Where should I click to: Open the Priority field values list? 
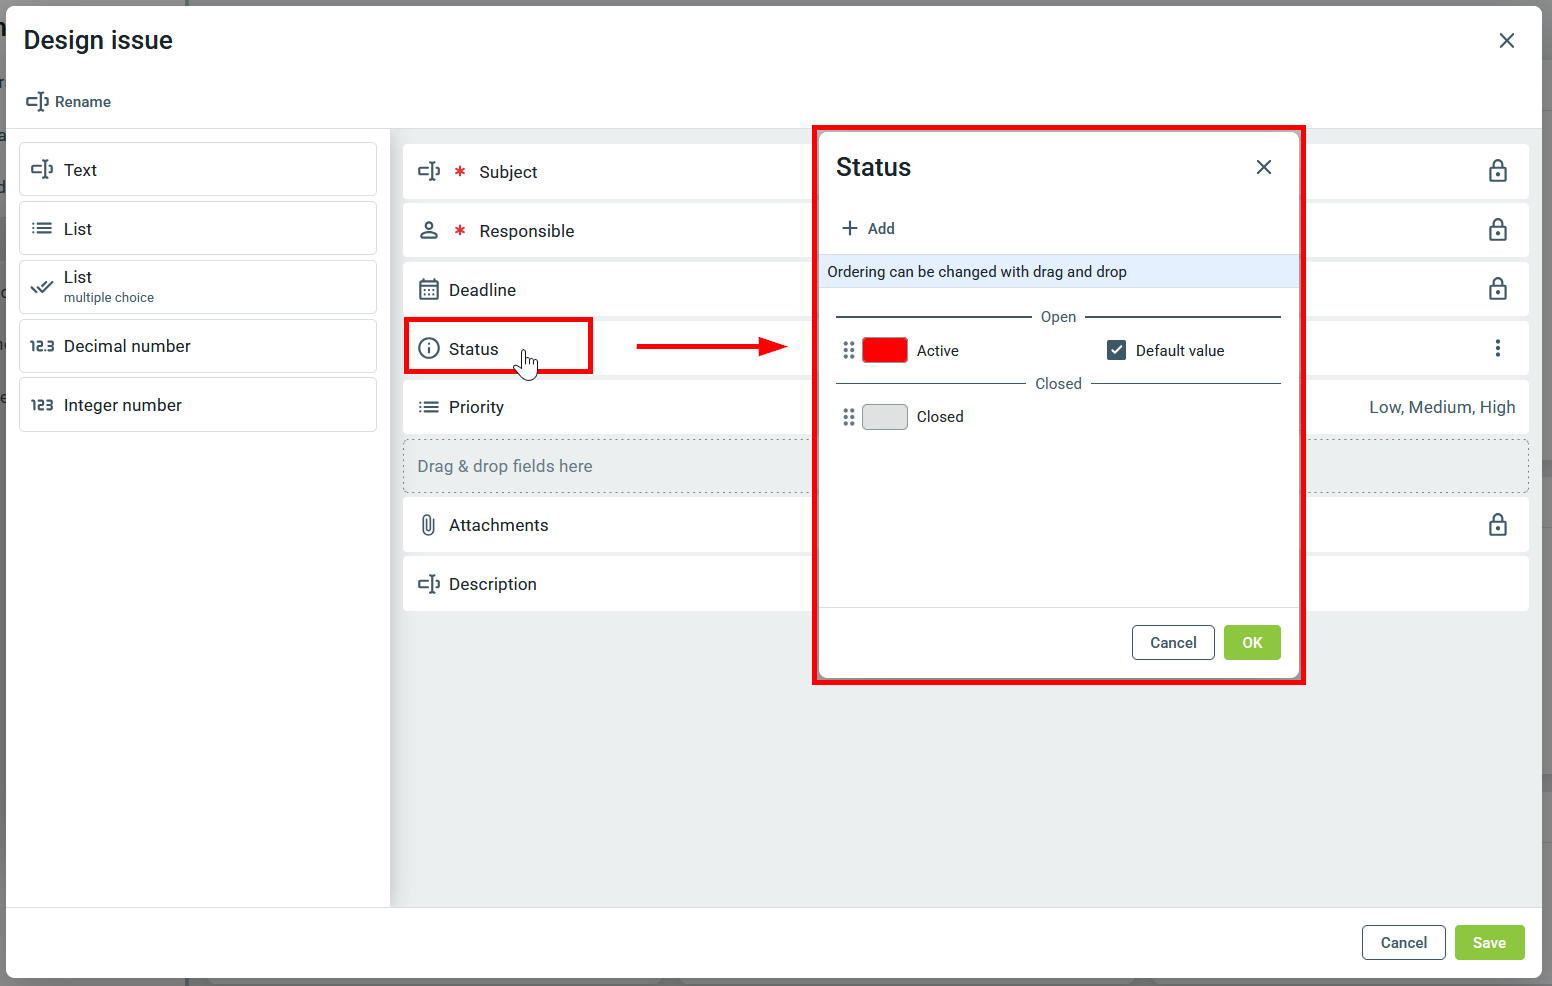[x=1441, y=407]
